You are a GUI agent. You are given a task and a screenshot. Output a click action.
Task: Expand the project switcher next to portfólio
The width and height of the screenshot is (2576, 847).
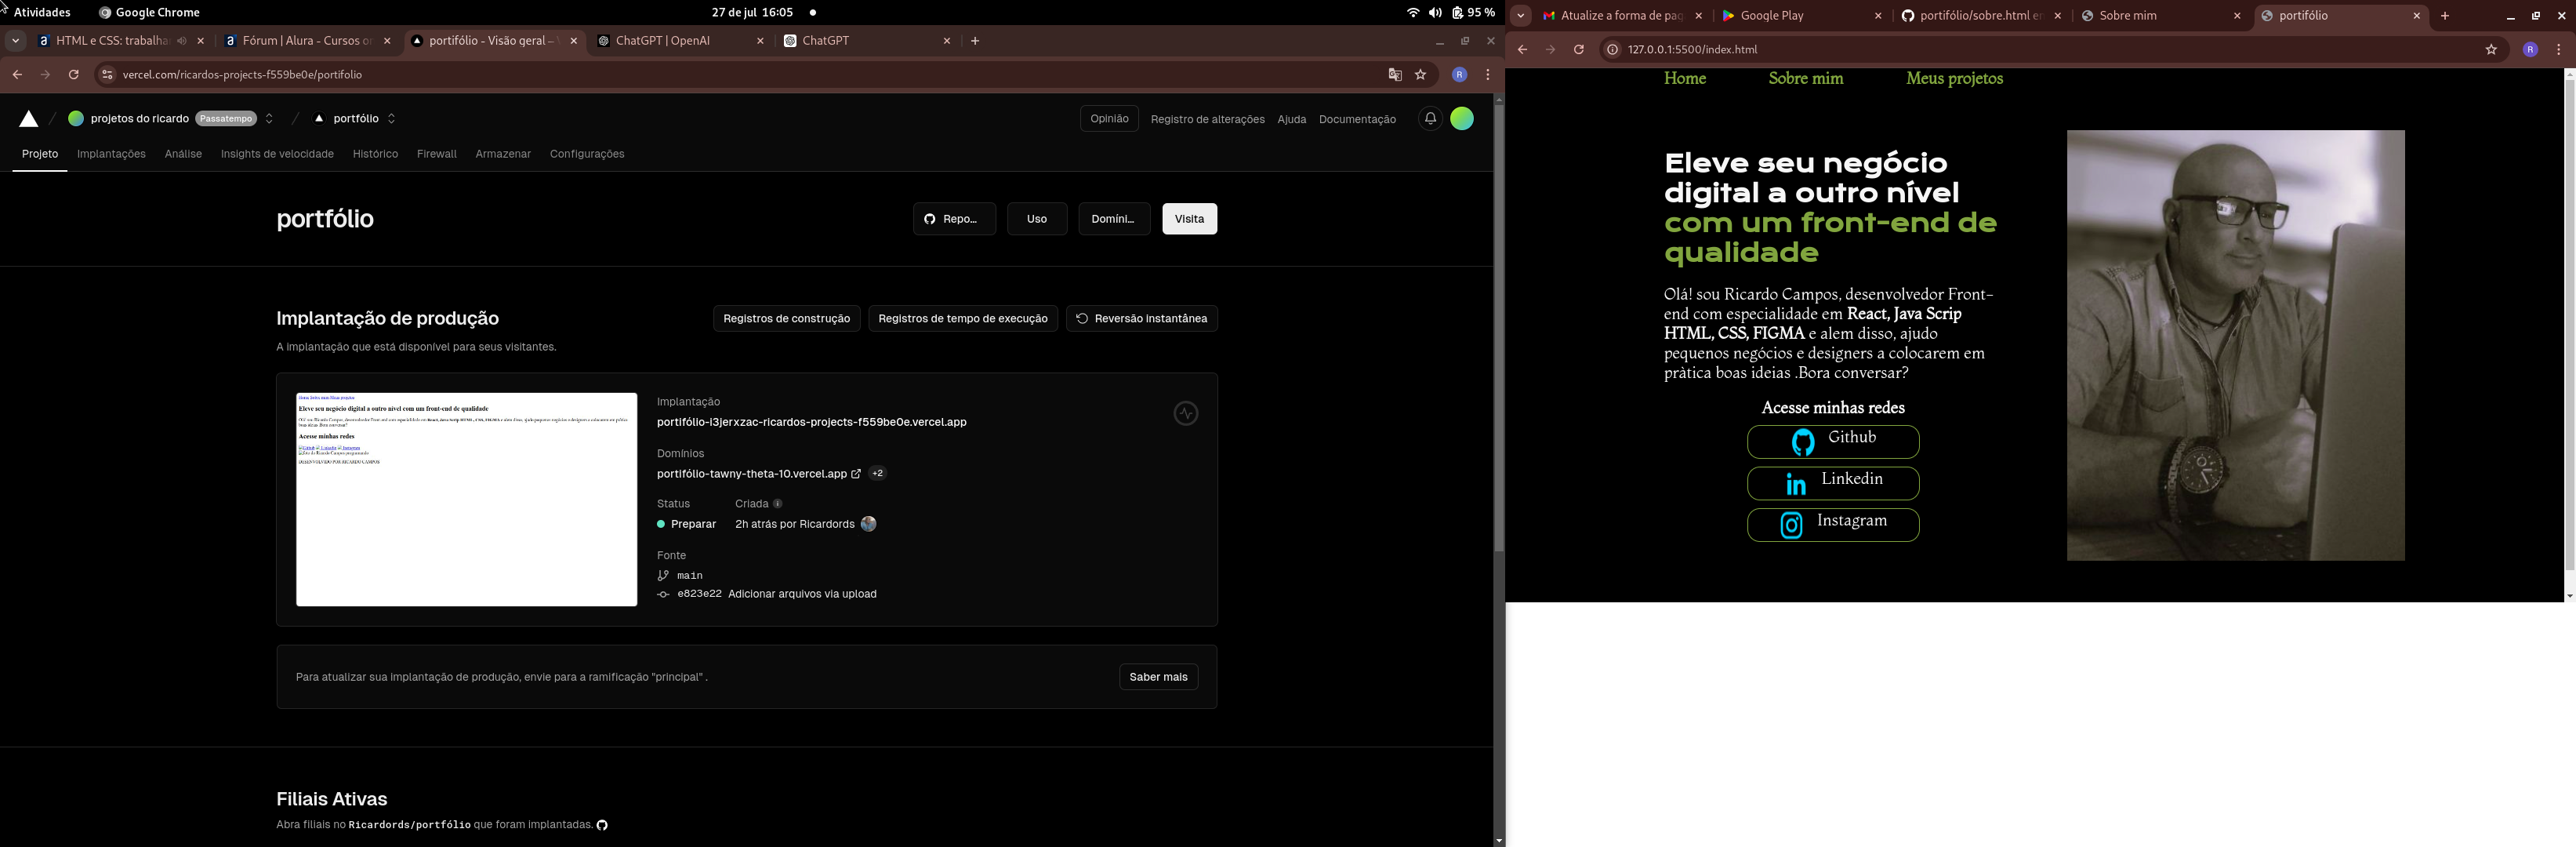(x=391, y=119)
